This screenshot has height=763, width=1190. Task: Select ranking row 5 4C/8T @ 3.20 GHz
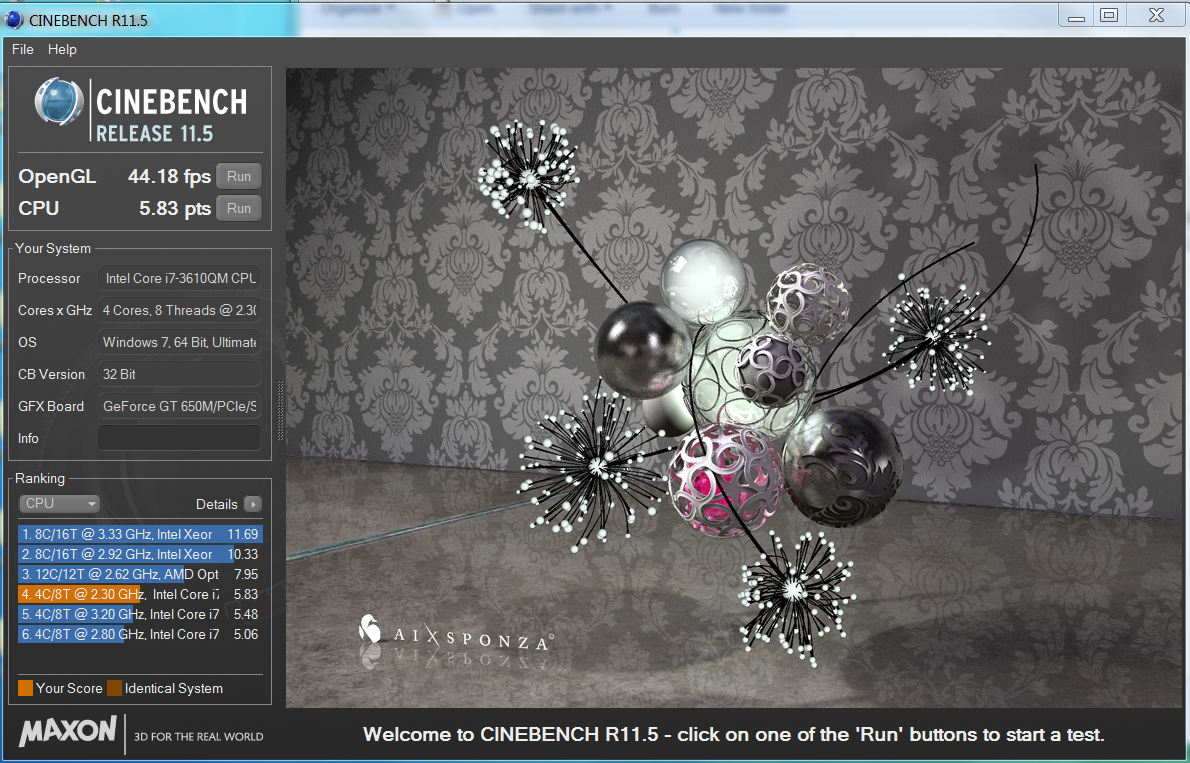click(x=140, y=614)
